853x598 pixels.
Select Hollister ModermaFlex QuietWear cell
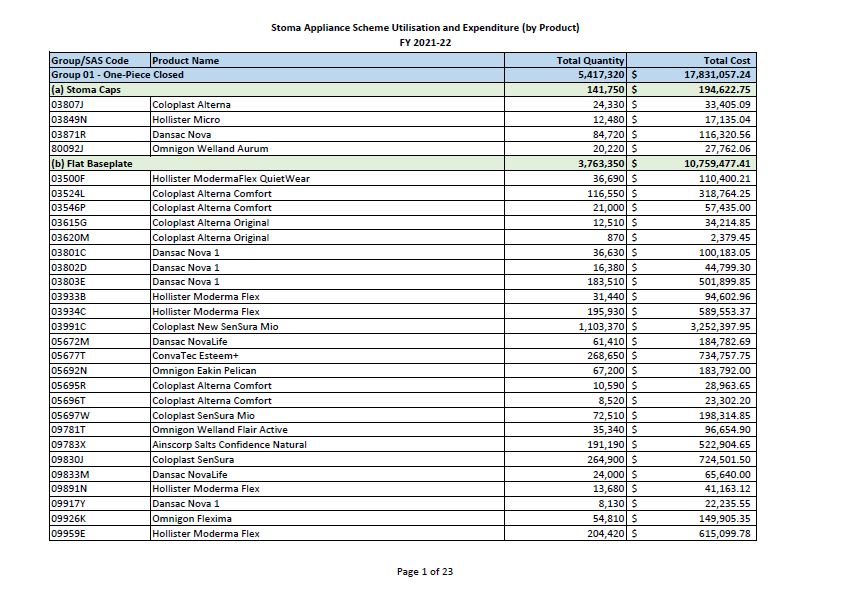327,178
